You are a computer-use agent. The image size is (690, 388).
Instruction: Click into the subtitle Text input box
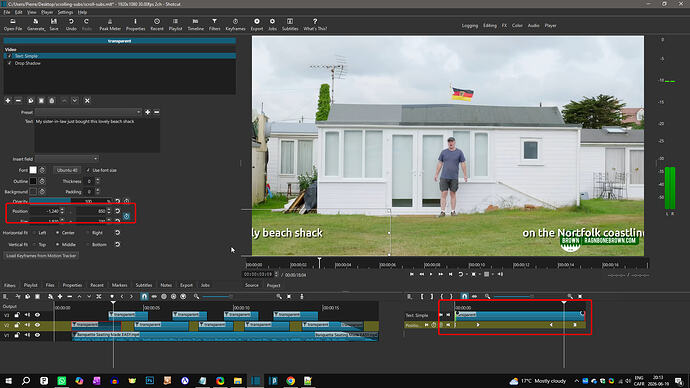click(97, 135)
